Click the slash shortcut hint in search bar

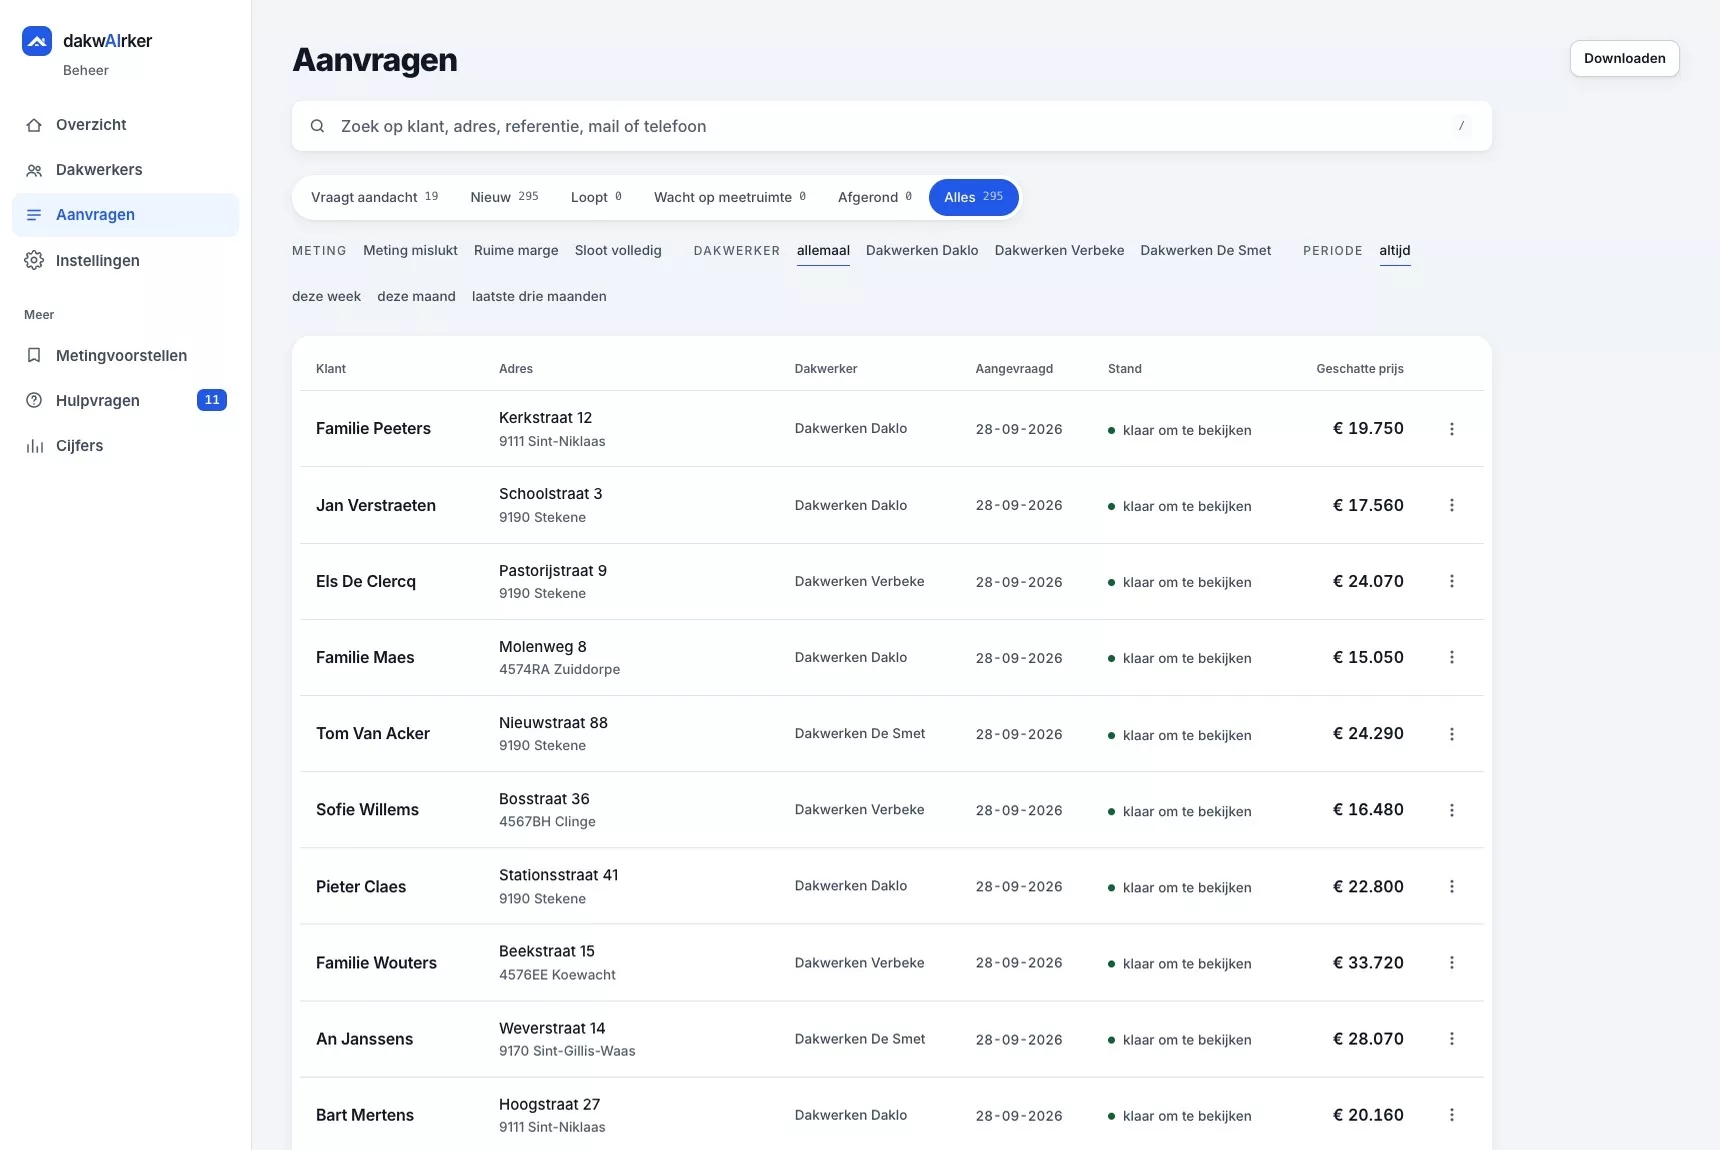(1461, 126)
